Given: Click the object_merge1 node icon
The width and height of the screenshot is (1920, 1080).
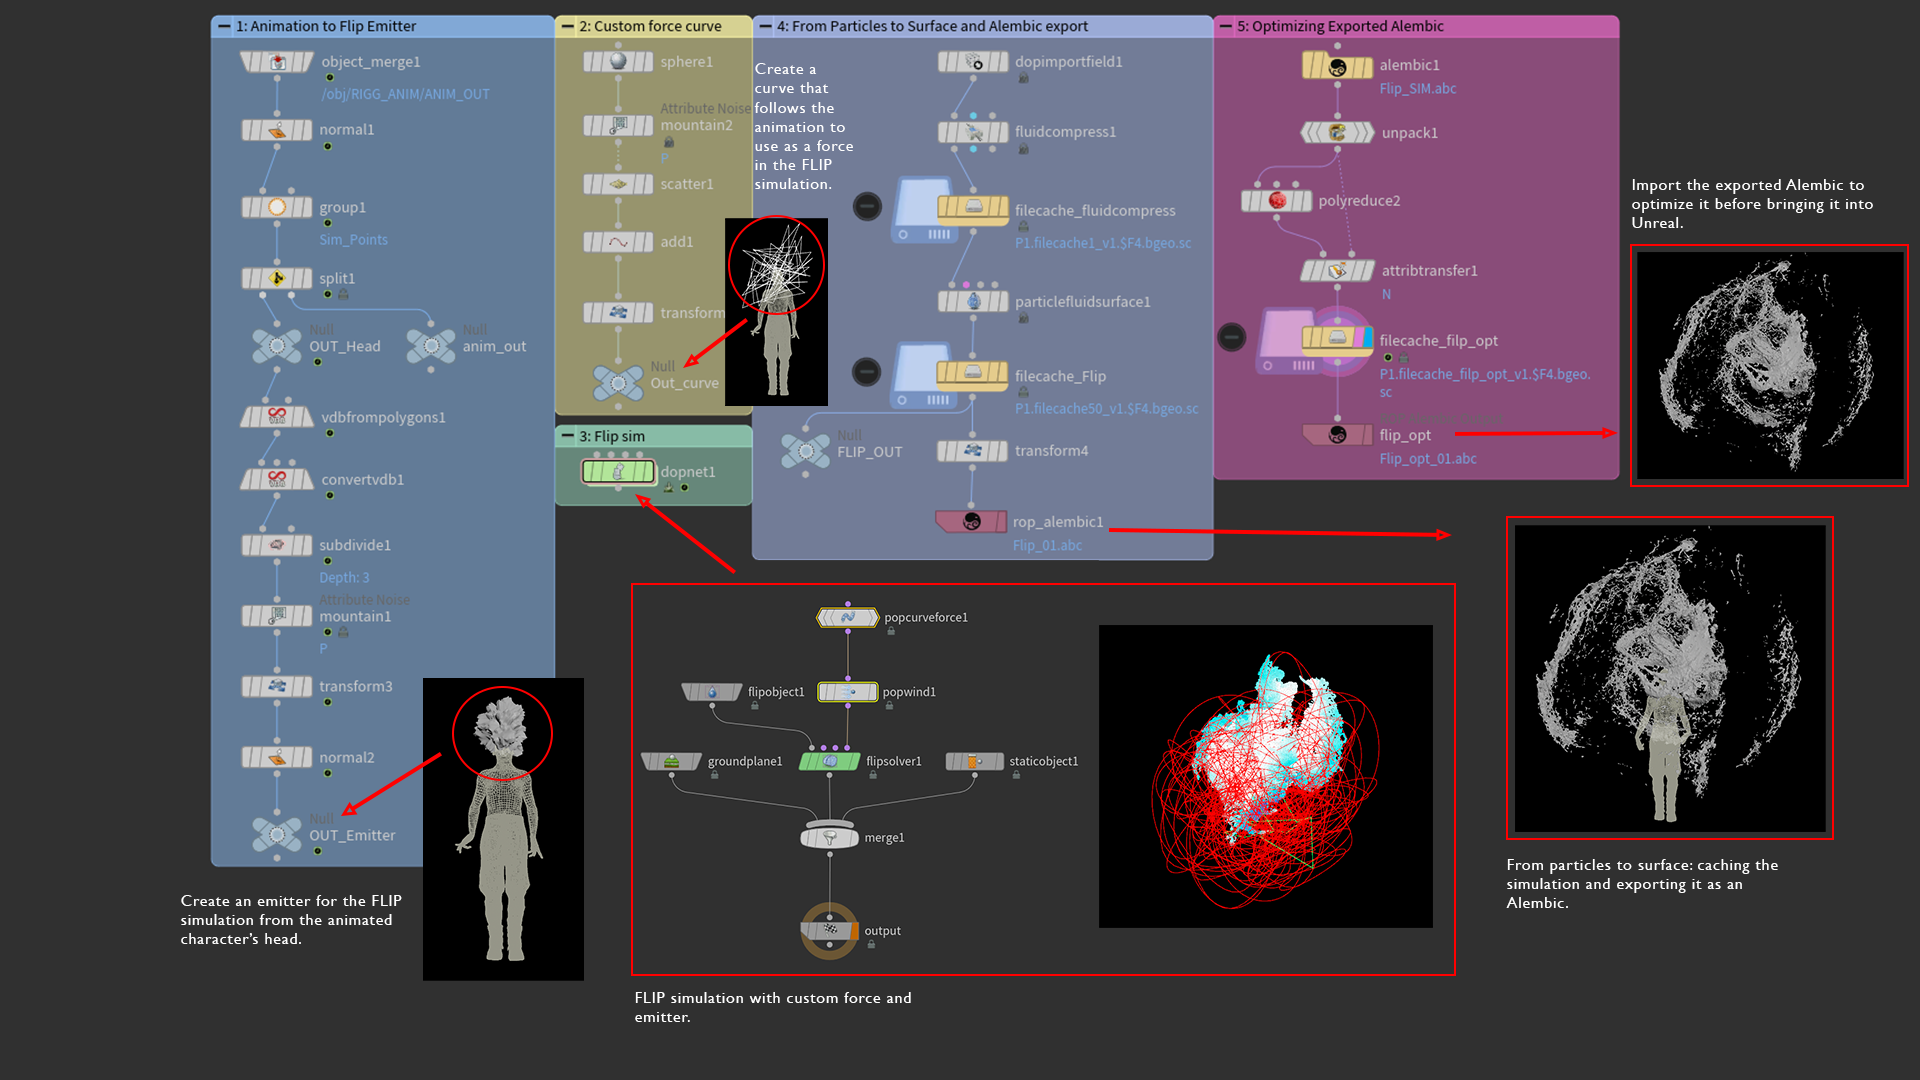Looking at the screenshot, I should coord(277,62).
